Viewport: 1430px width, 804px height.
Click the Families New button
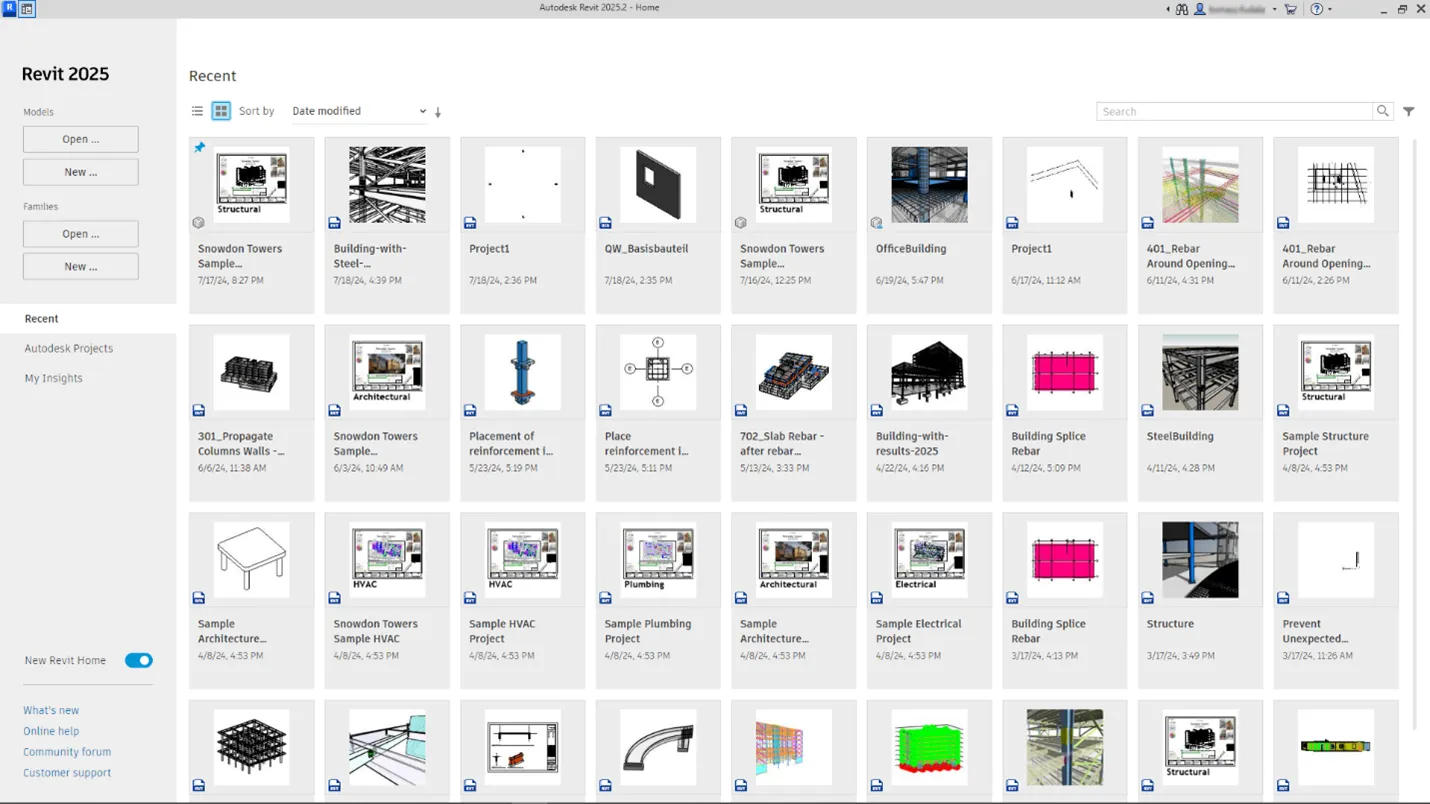[81, 266]
